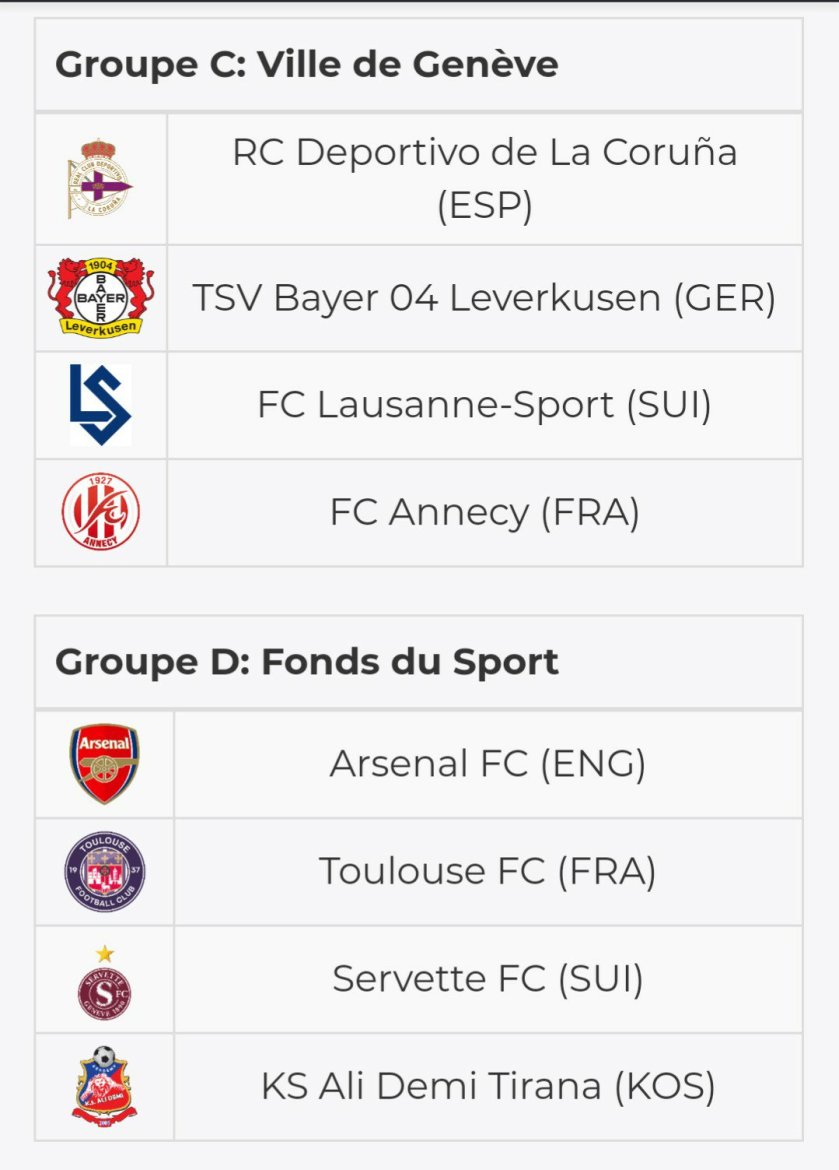Image resolution: width=839 pixels, height=1170 pixels.
Task: Click the Arsenal cannon crest
Action: [104, 764]
